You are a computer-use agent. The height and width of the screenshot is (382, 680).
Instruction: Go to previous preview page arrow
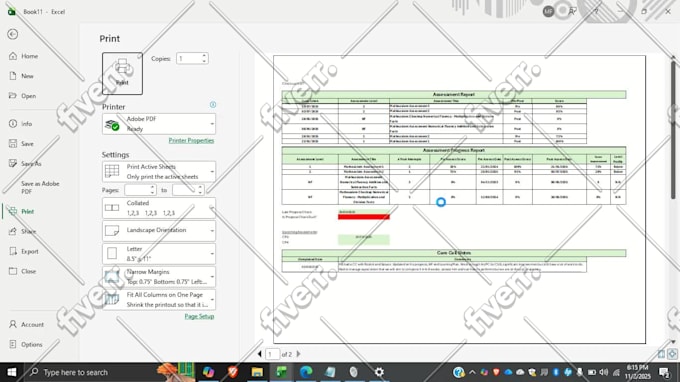click(x=260, y=354)
